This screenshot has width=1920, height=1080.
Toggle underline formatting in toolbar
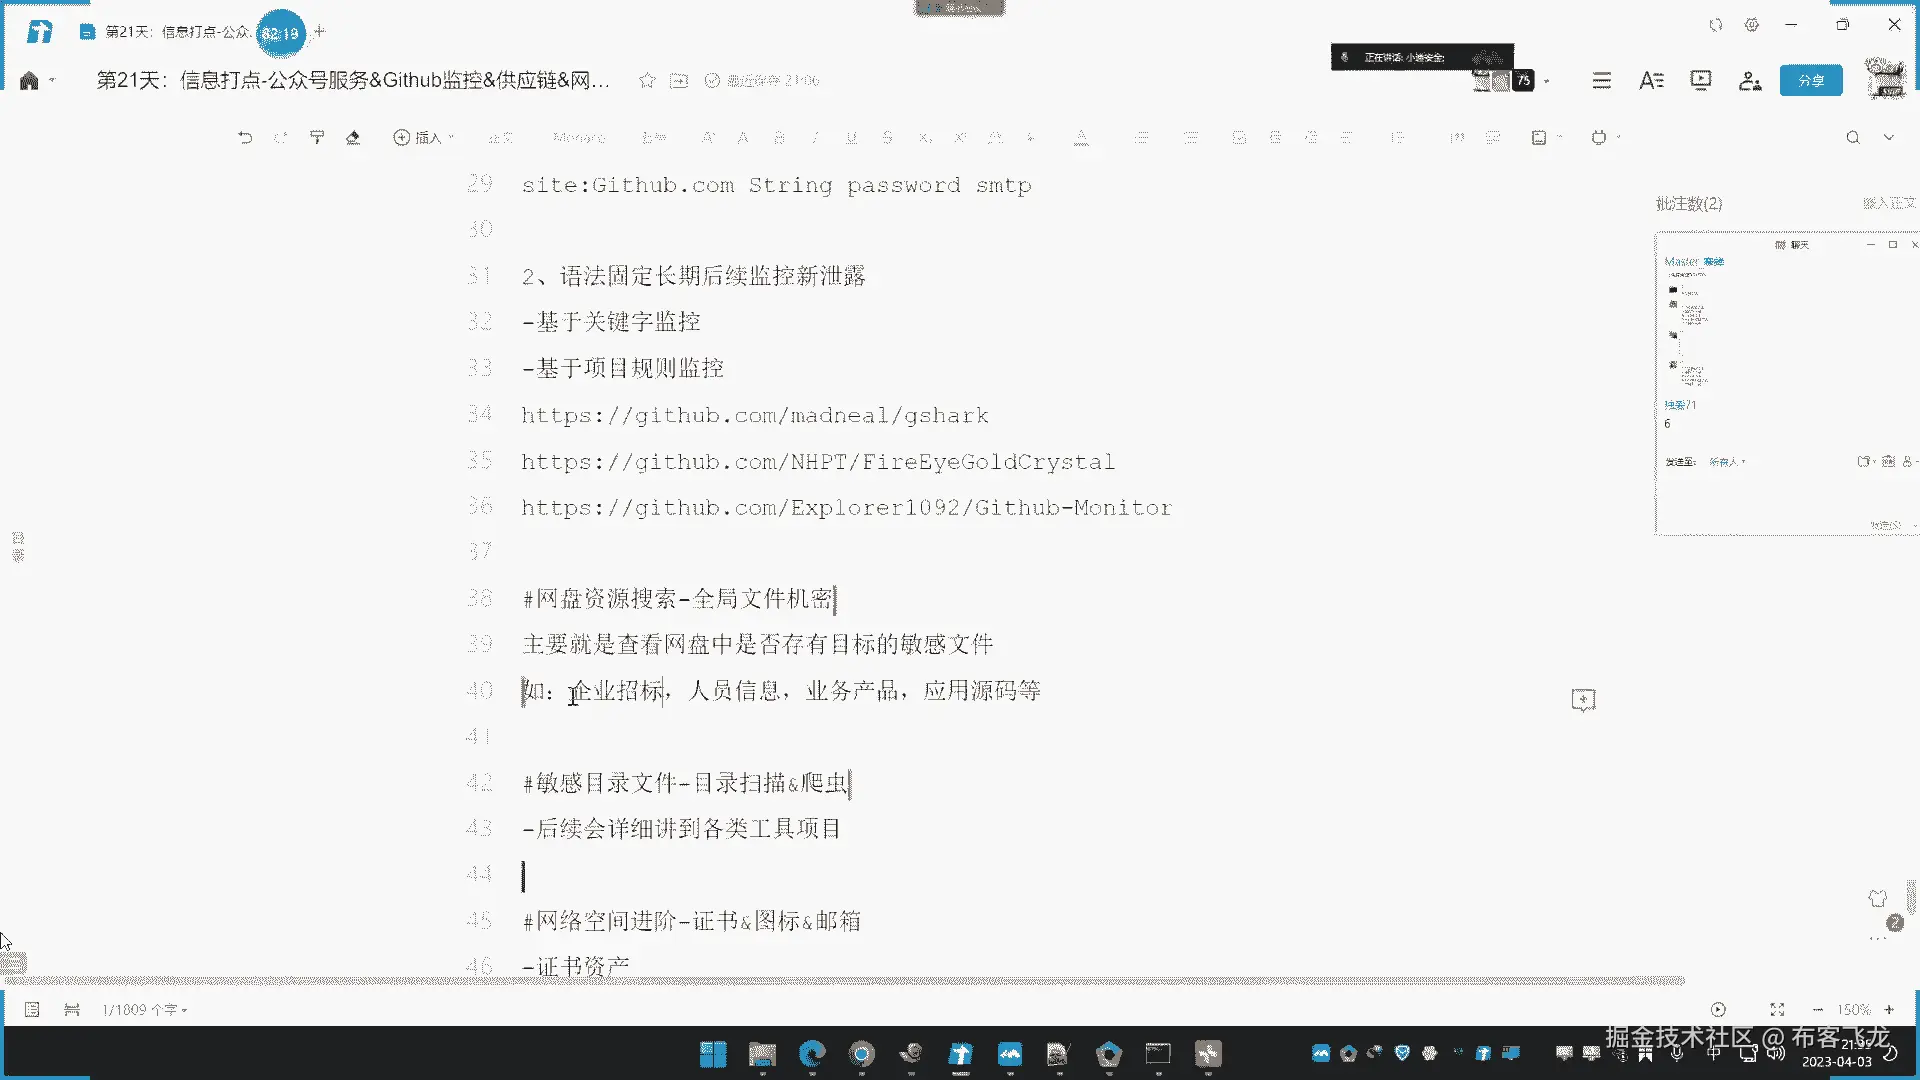[x=851, y=138]
